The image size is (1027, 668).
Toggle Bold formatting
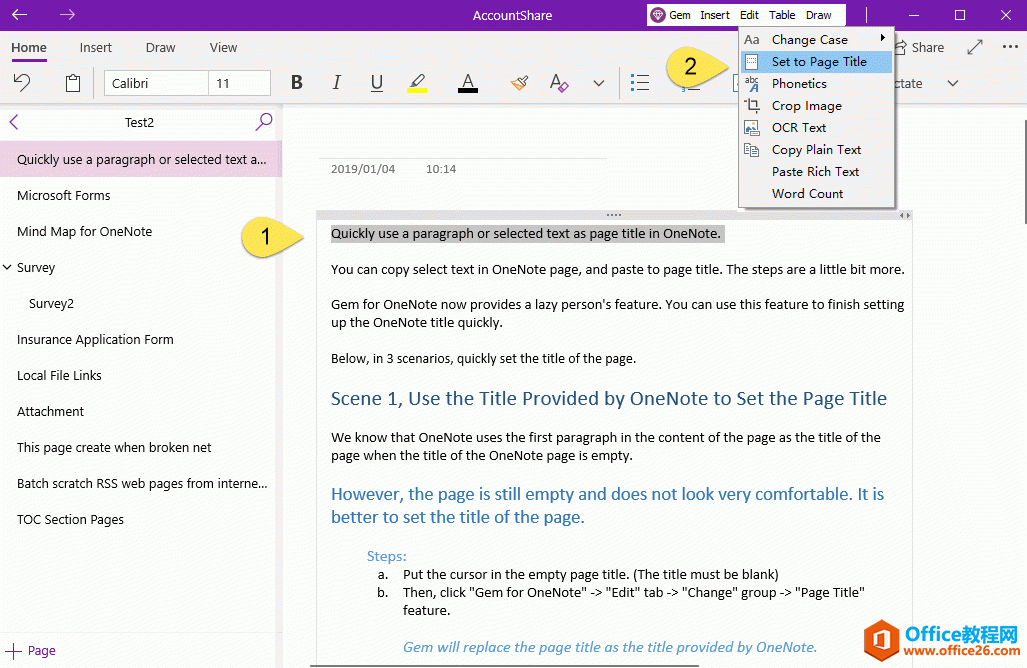296,83
